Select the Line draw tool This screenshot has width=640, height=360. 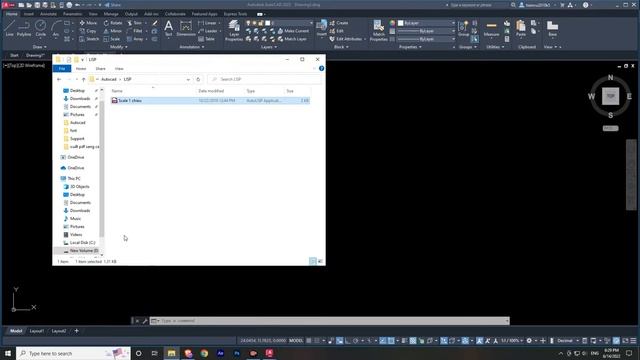pos(9,29)
